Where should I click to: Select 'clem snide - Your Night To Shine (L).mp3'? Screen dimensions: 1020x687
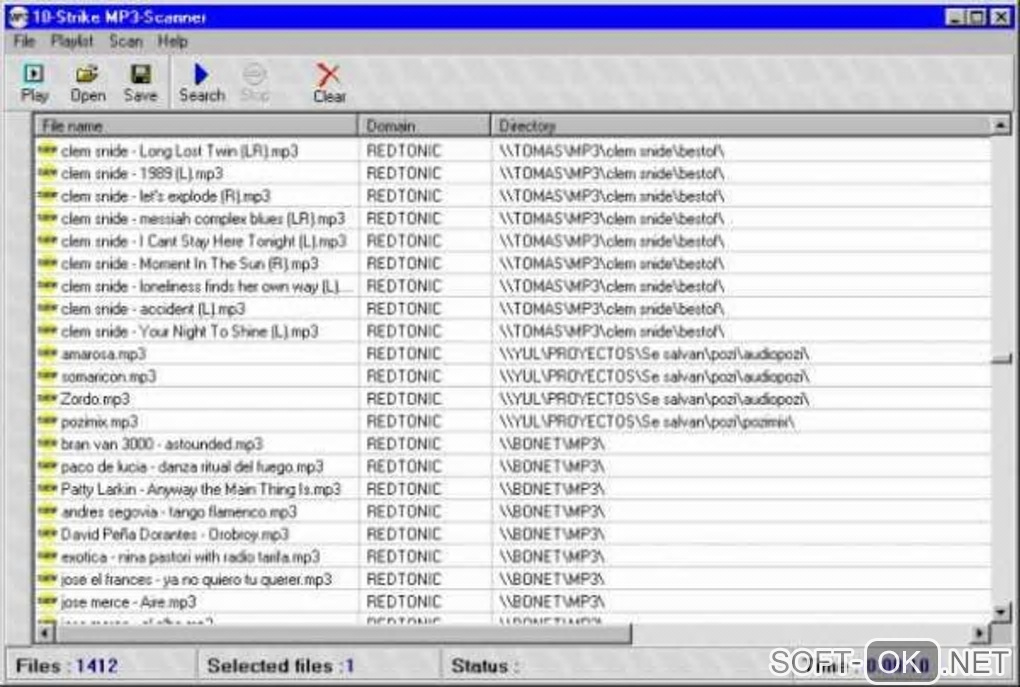click(x=189, y=331)
